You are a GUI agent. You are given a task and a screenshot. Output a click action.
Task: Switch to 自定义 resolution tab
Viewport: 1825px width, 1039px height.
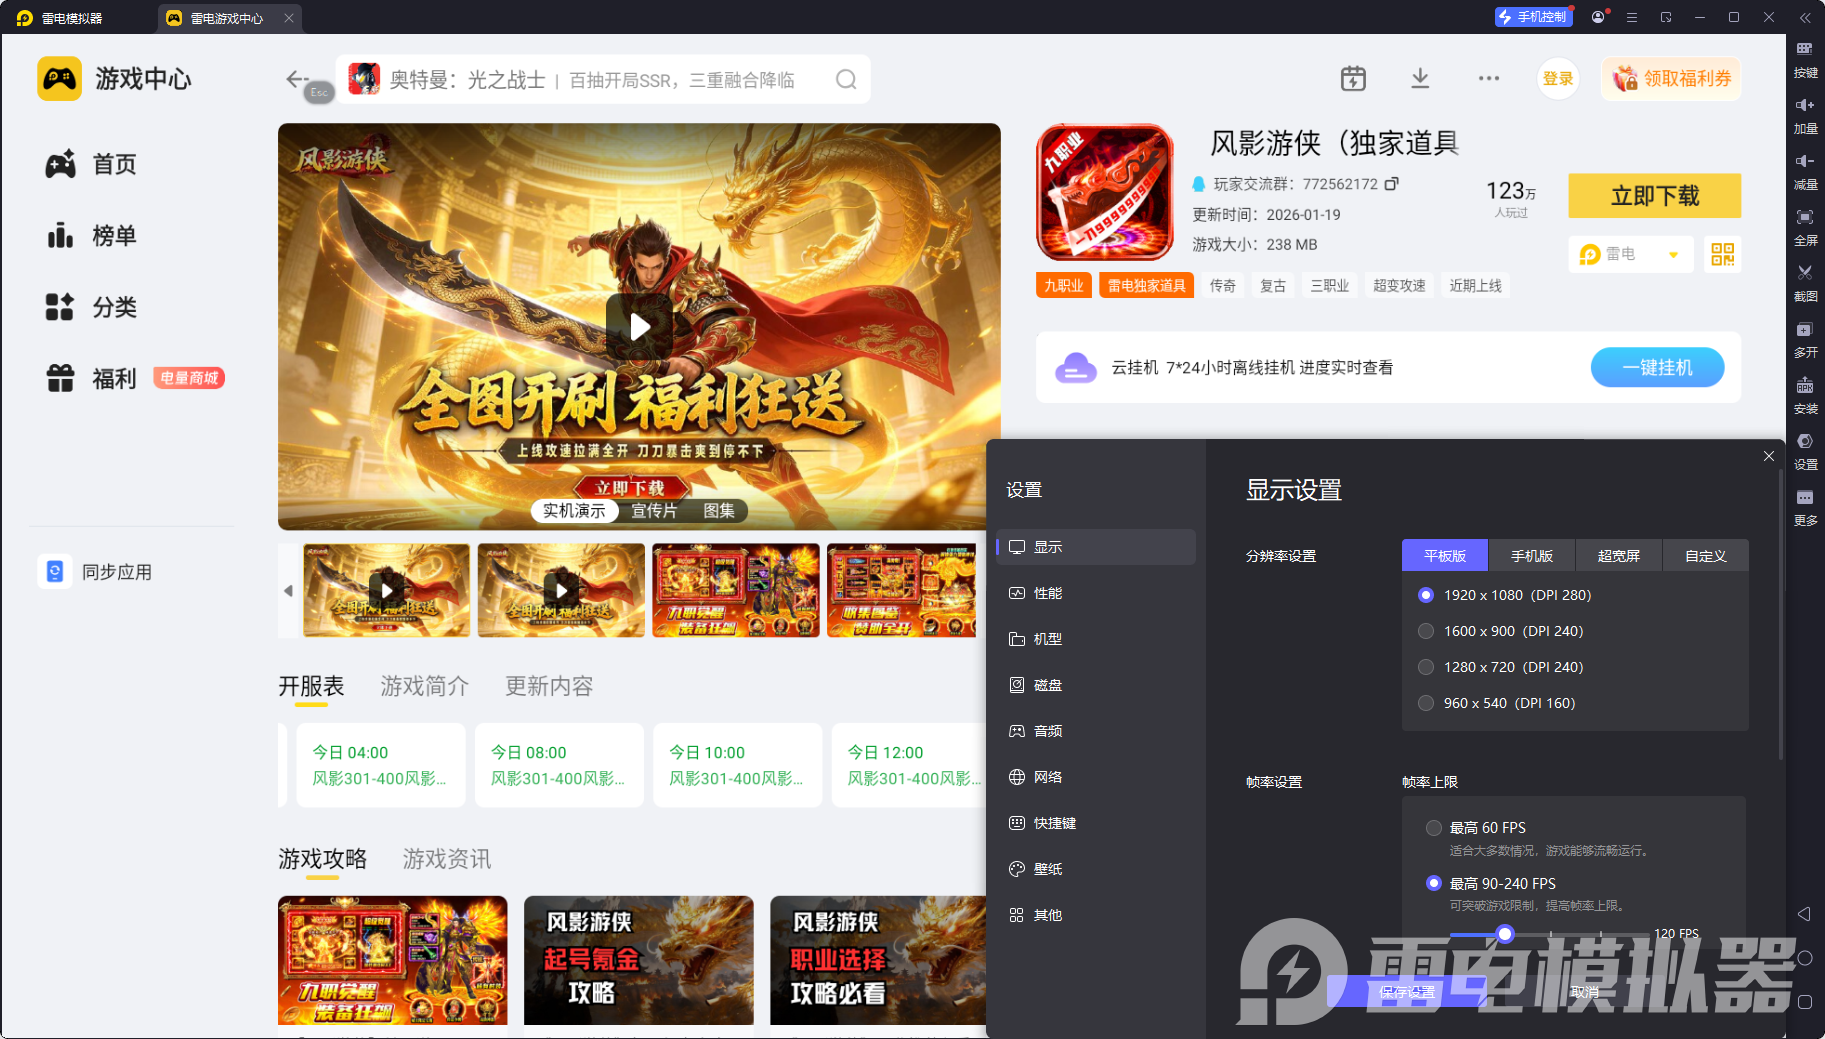[1706, 556]
